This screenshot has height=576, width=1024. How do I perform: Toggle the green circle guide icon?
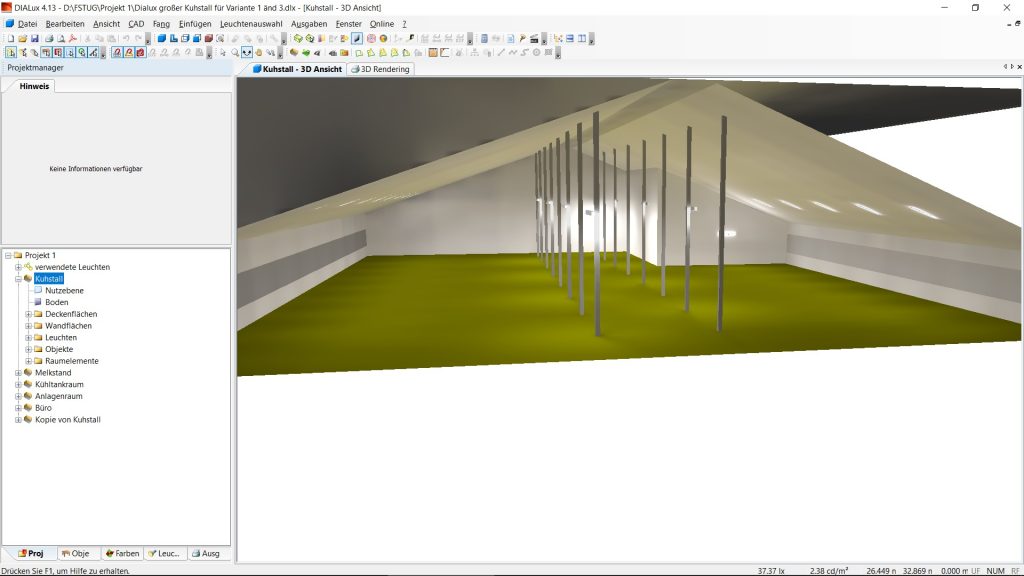82,52
